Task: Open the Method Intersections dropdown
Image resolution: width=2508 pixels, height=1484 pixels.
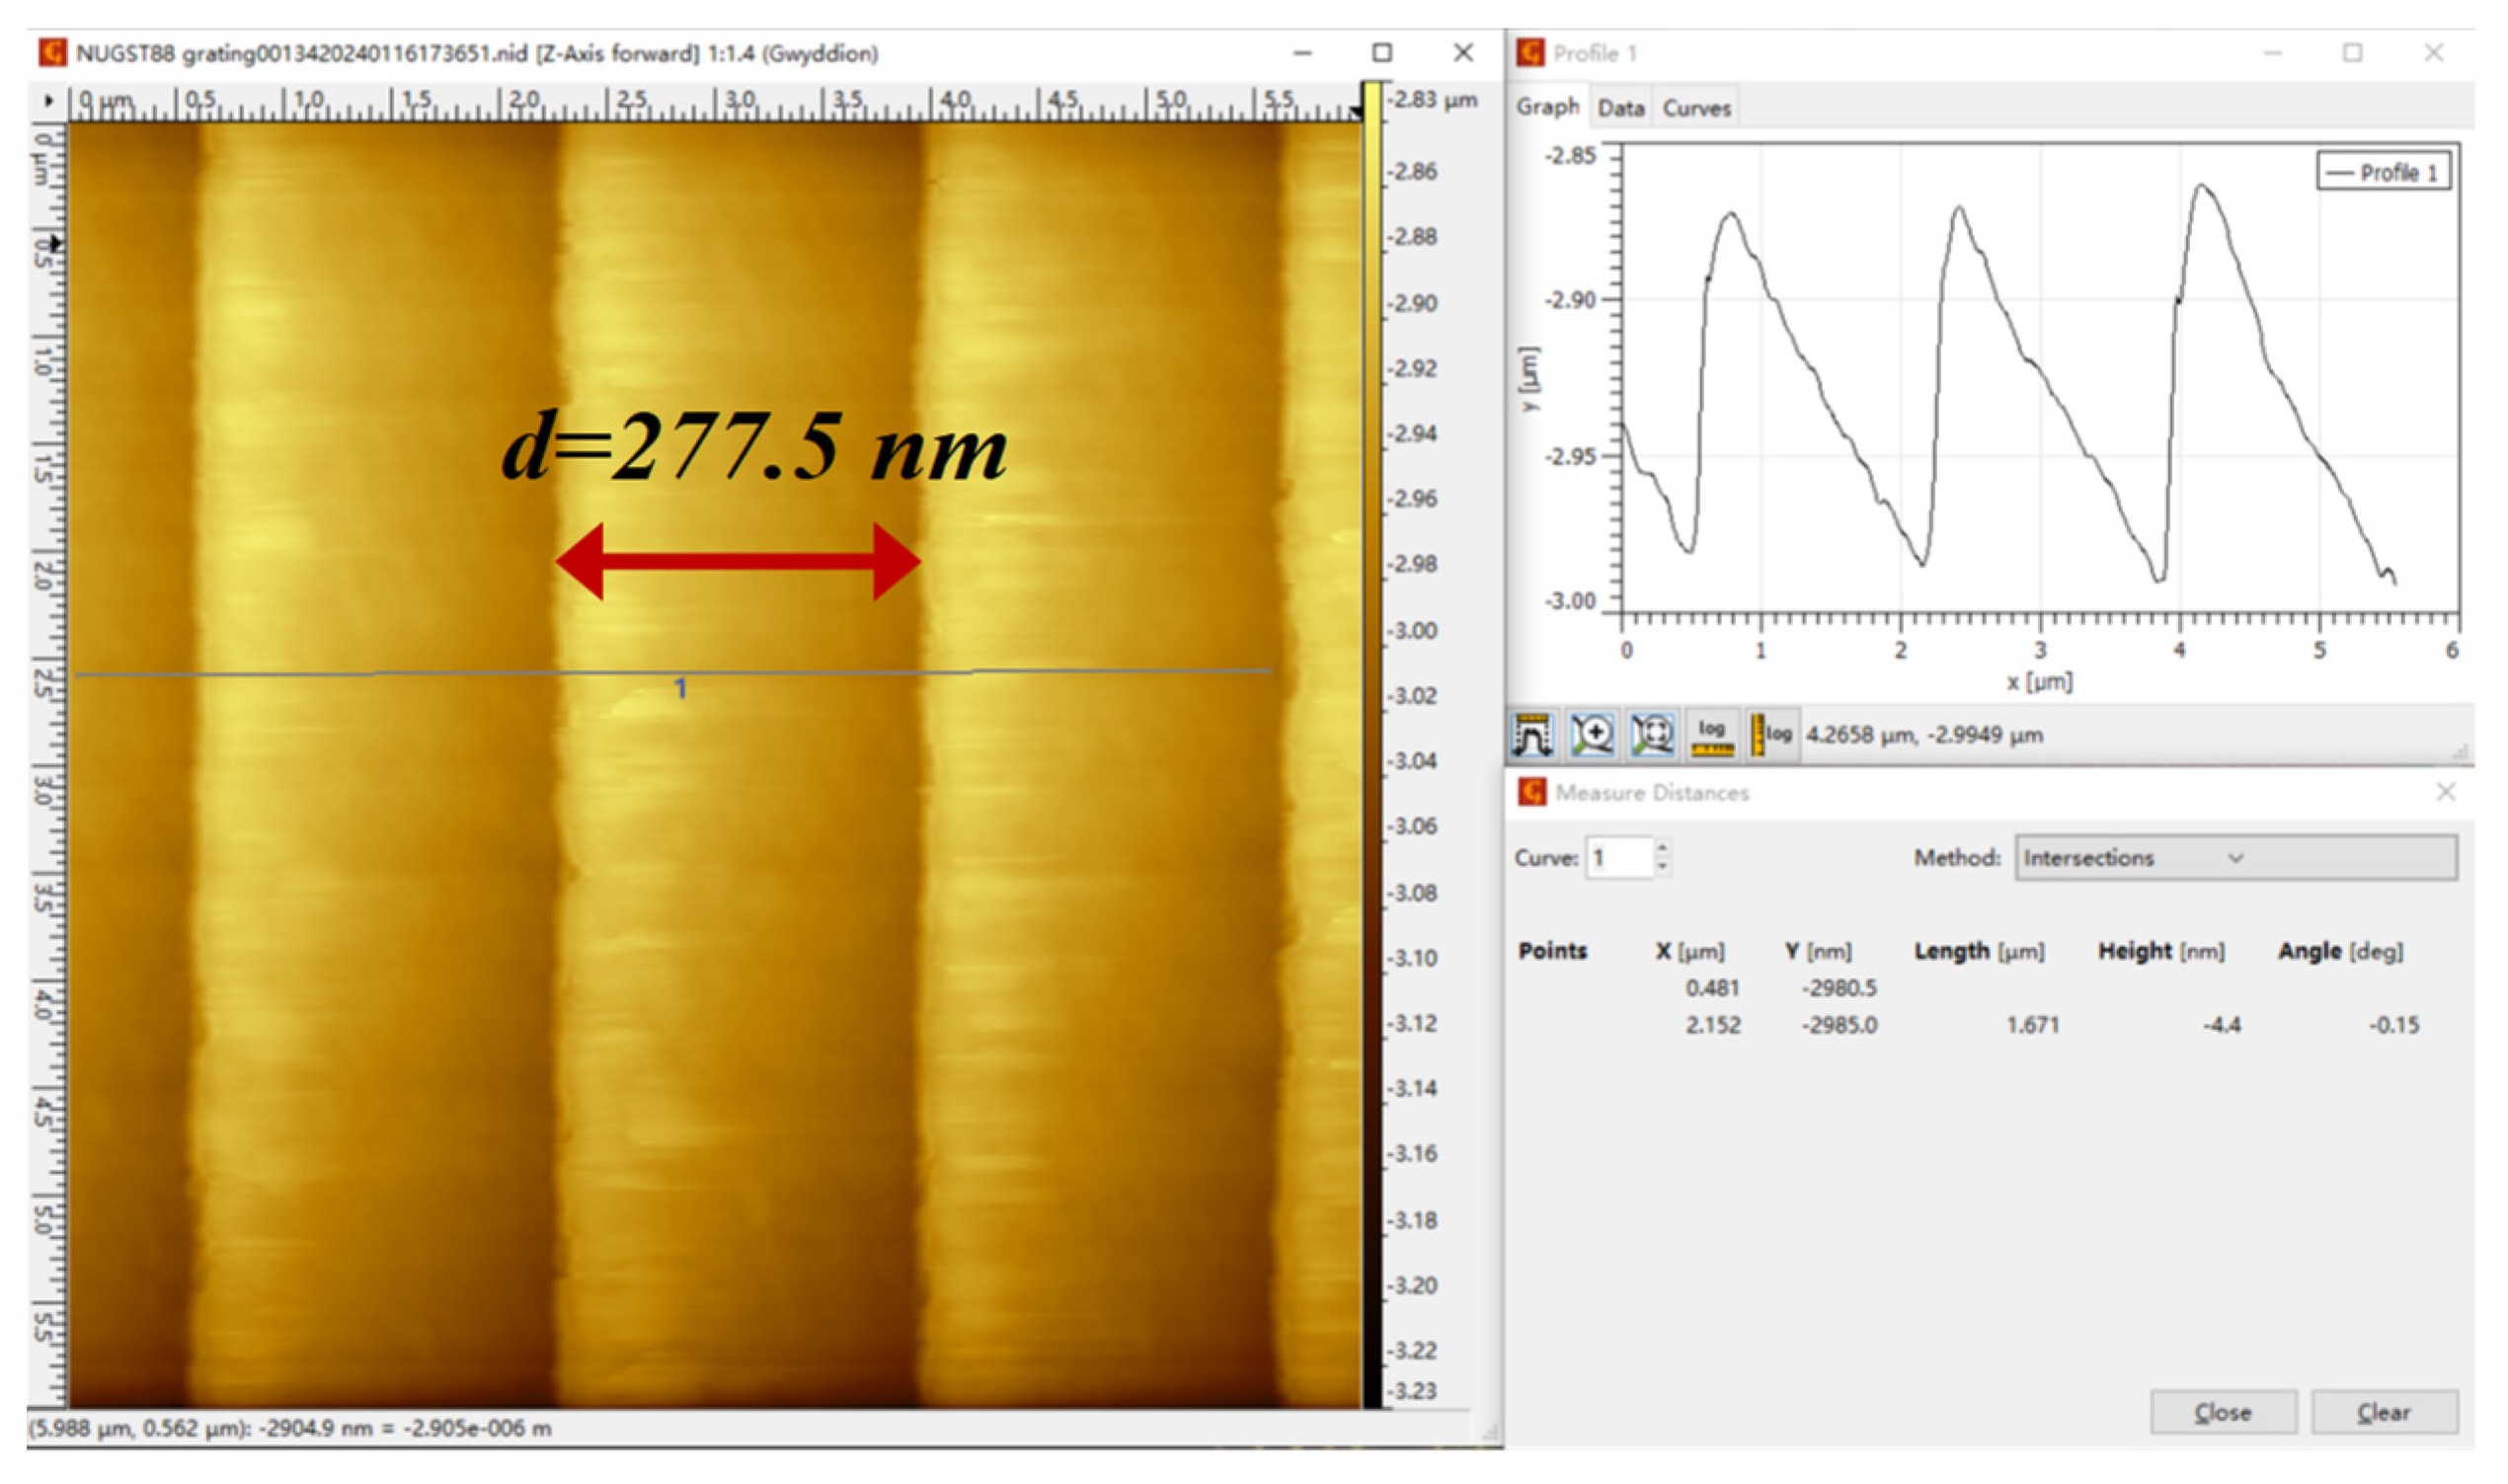Action: pyautogui.click(x=2235, y=858)
